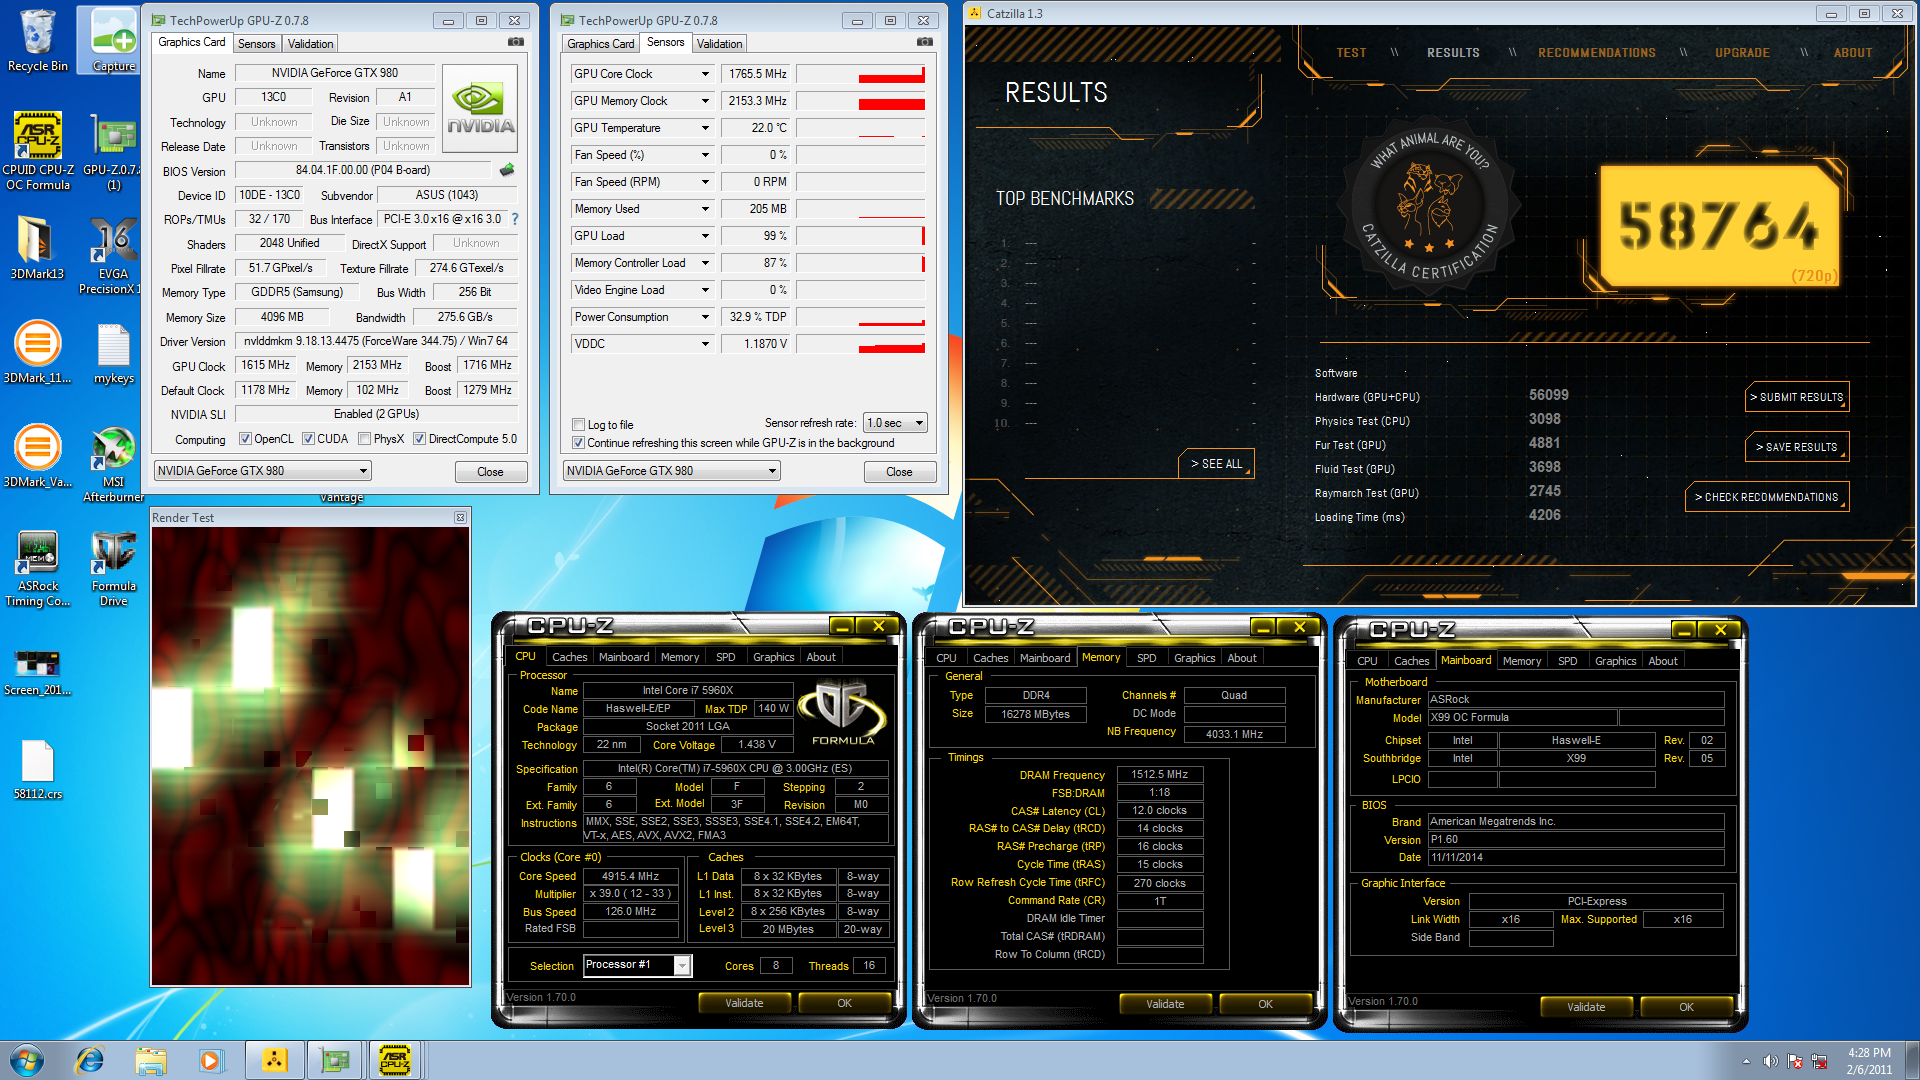
Task: Switch to Catzilla taskbar icon
Action: 274,1060
